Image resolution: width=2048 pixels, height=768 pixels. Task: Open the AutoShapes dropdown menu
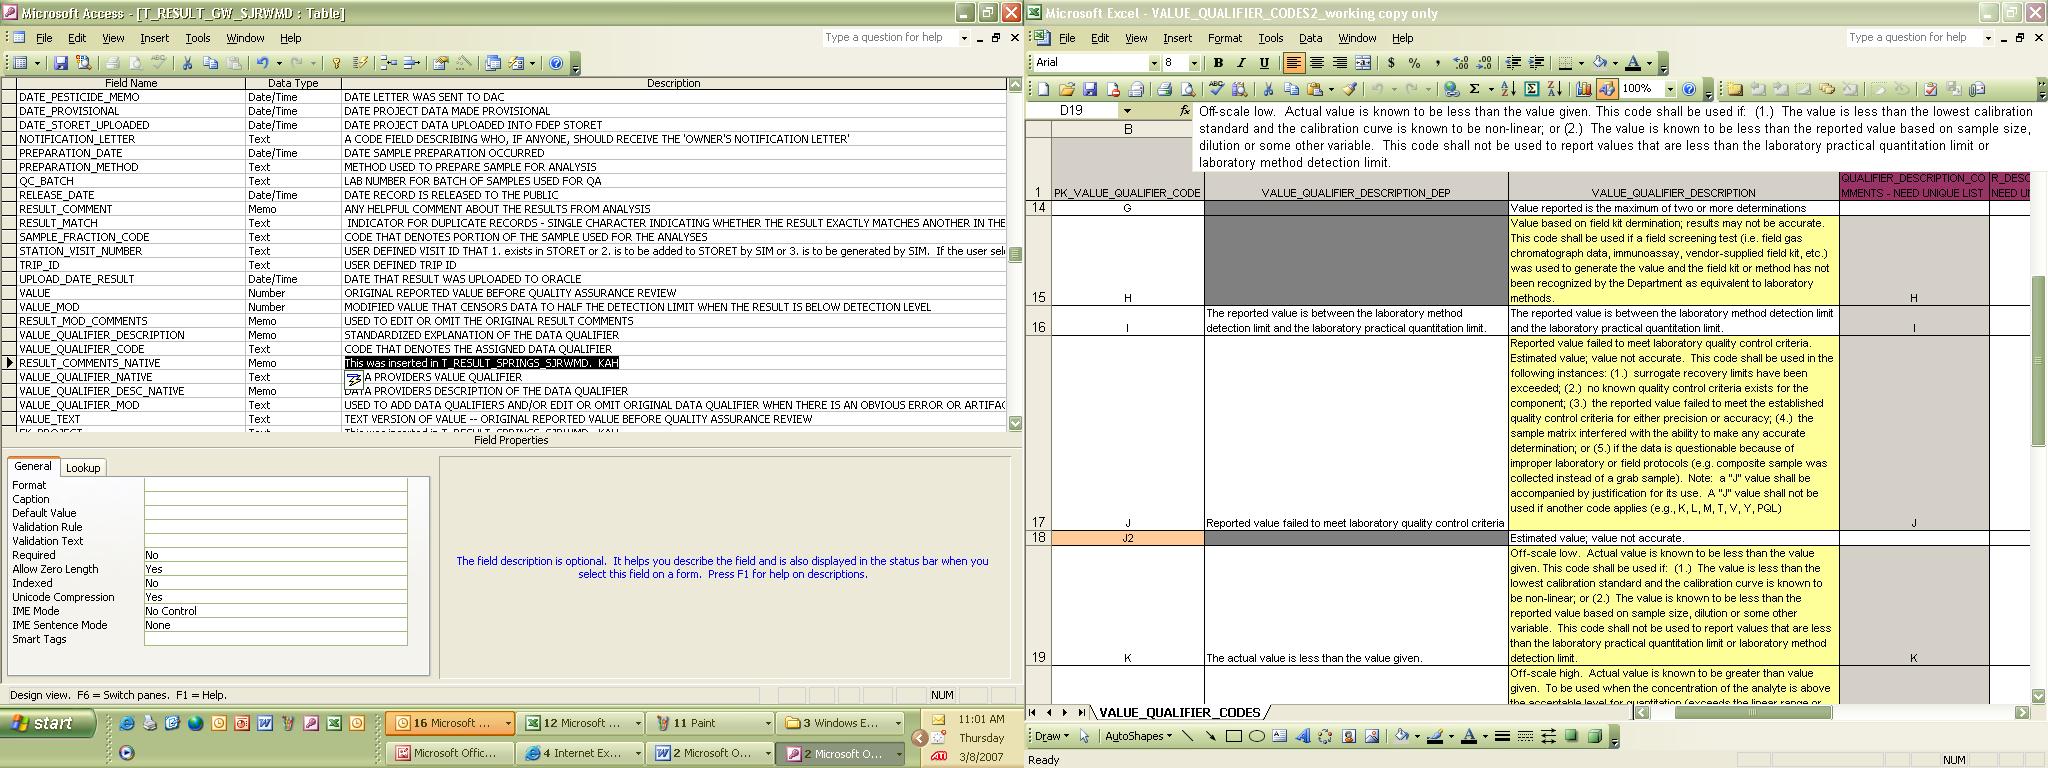coord(1138,736)
